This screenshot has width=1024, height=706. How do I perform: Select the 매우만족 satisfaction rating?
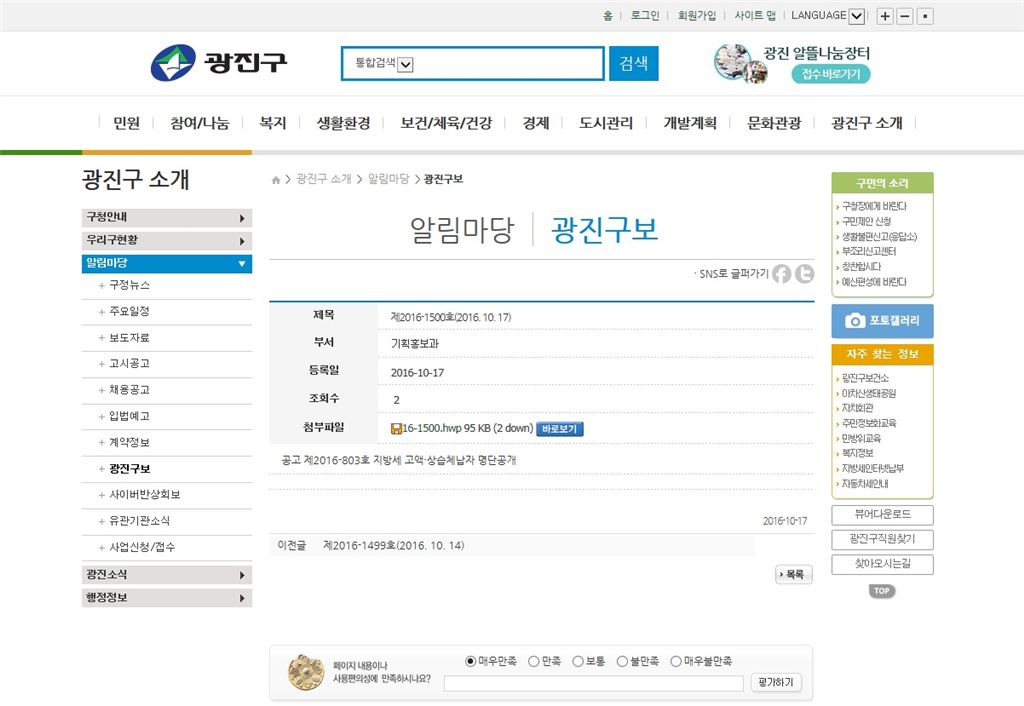[x=468, y=661]
